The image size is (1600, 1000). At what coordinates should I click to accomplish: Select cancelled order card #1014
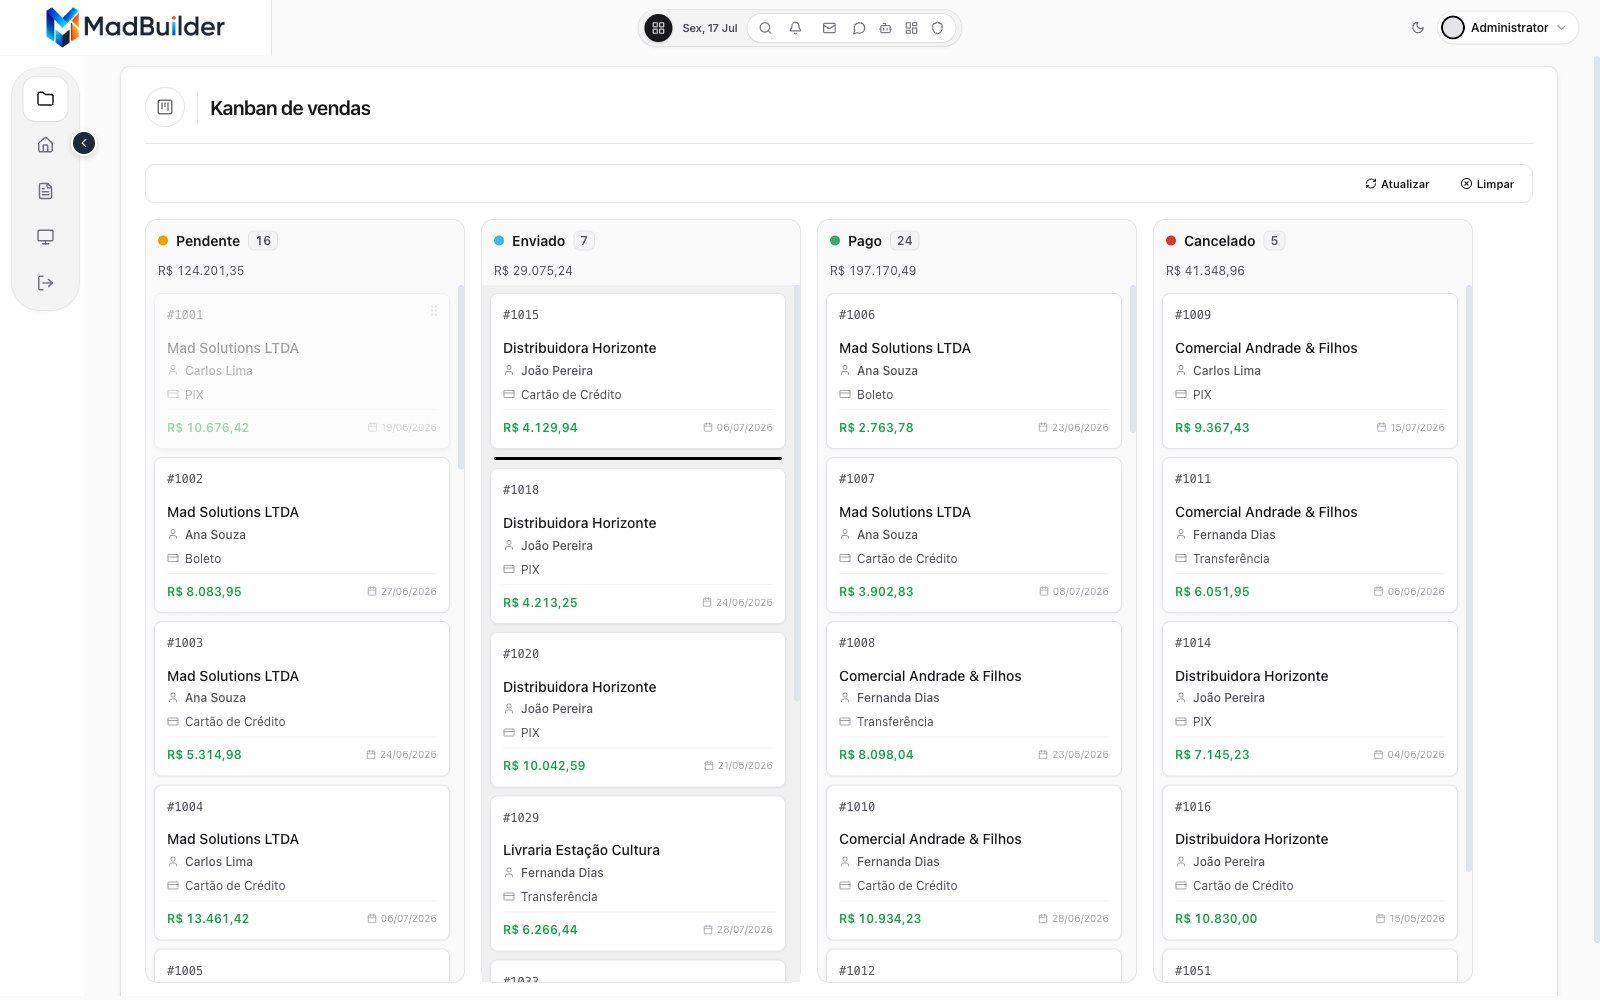point(1310,699)
